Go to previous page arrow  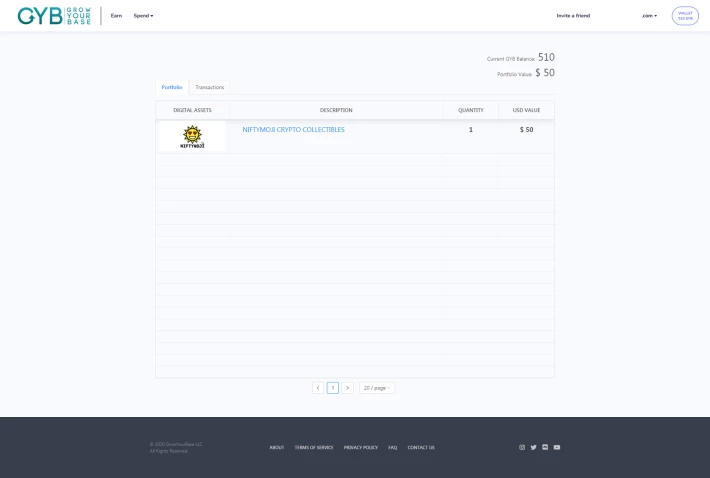[318, 388]
